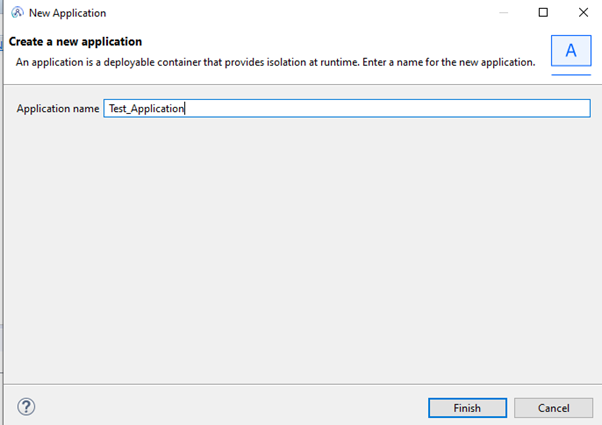The height and width of the screenshot is (425, 602).
Task: Click the wizard icon in the title bar
Action: point(17,13)
